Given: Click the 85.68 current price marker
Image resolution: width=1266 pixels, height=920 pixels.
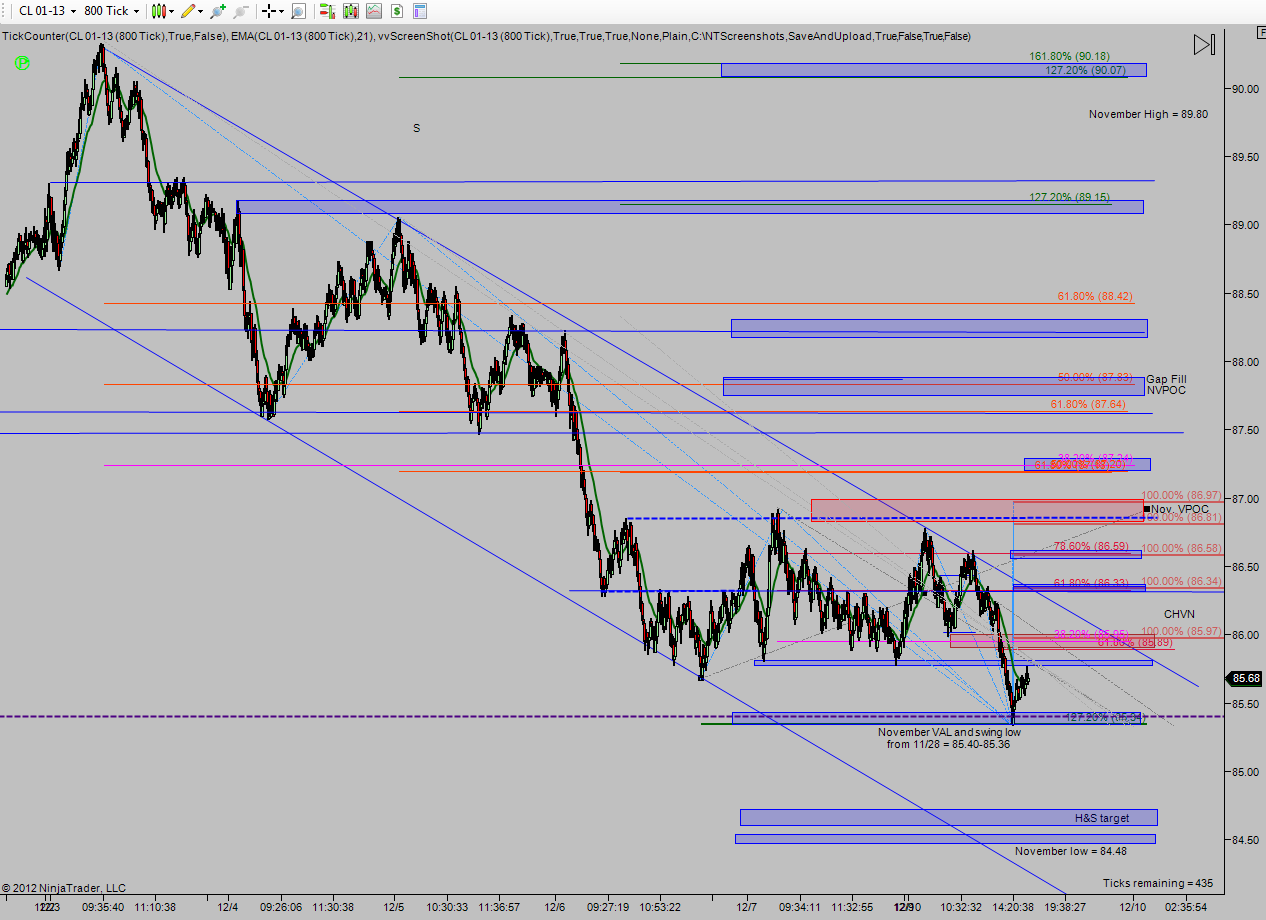Looking at the screenshot, I should (x=1246, y=678).
